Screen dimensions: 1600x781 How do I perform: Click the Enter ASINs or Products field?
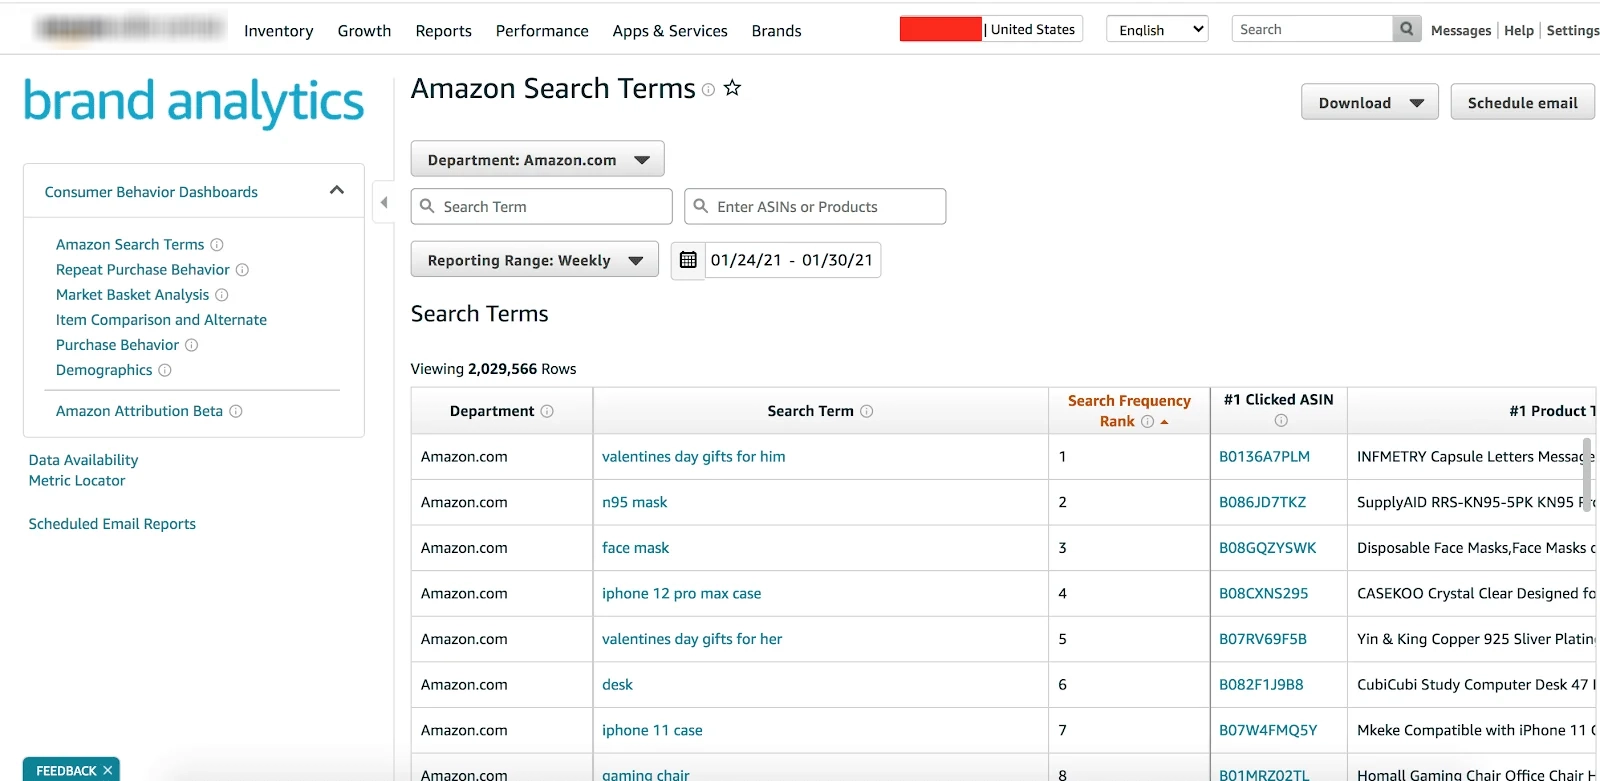[x=815, y=206]
